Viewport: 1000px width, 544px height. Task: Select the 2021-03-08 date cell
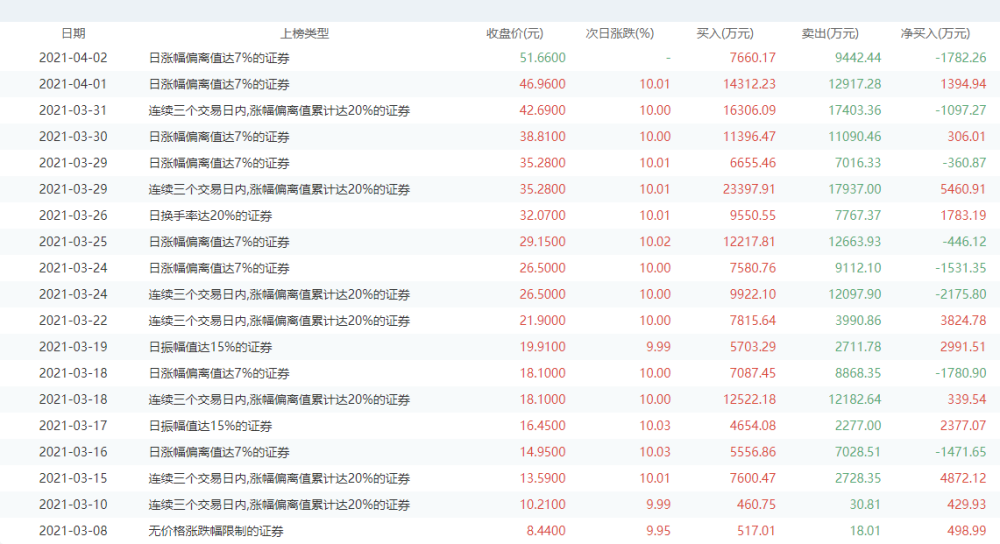(x=73, y=531)
